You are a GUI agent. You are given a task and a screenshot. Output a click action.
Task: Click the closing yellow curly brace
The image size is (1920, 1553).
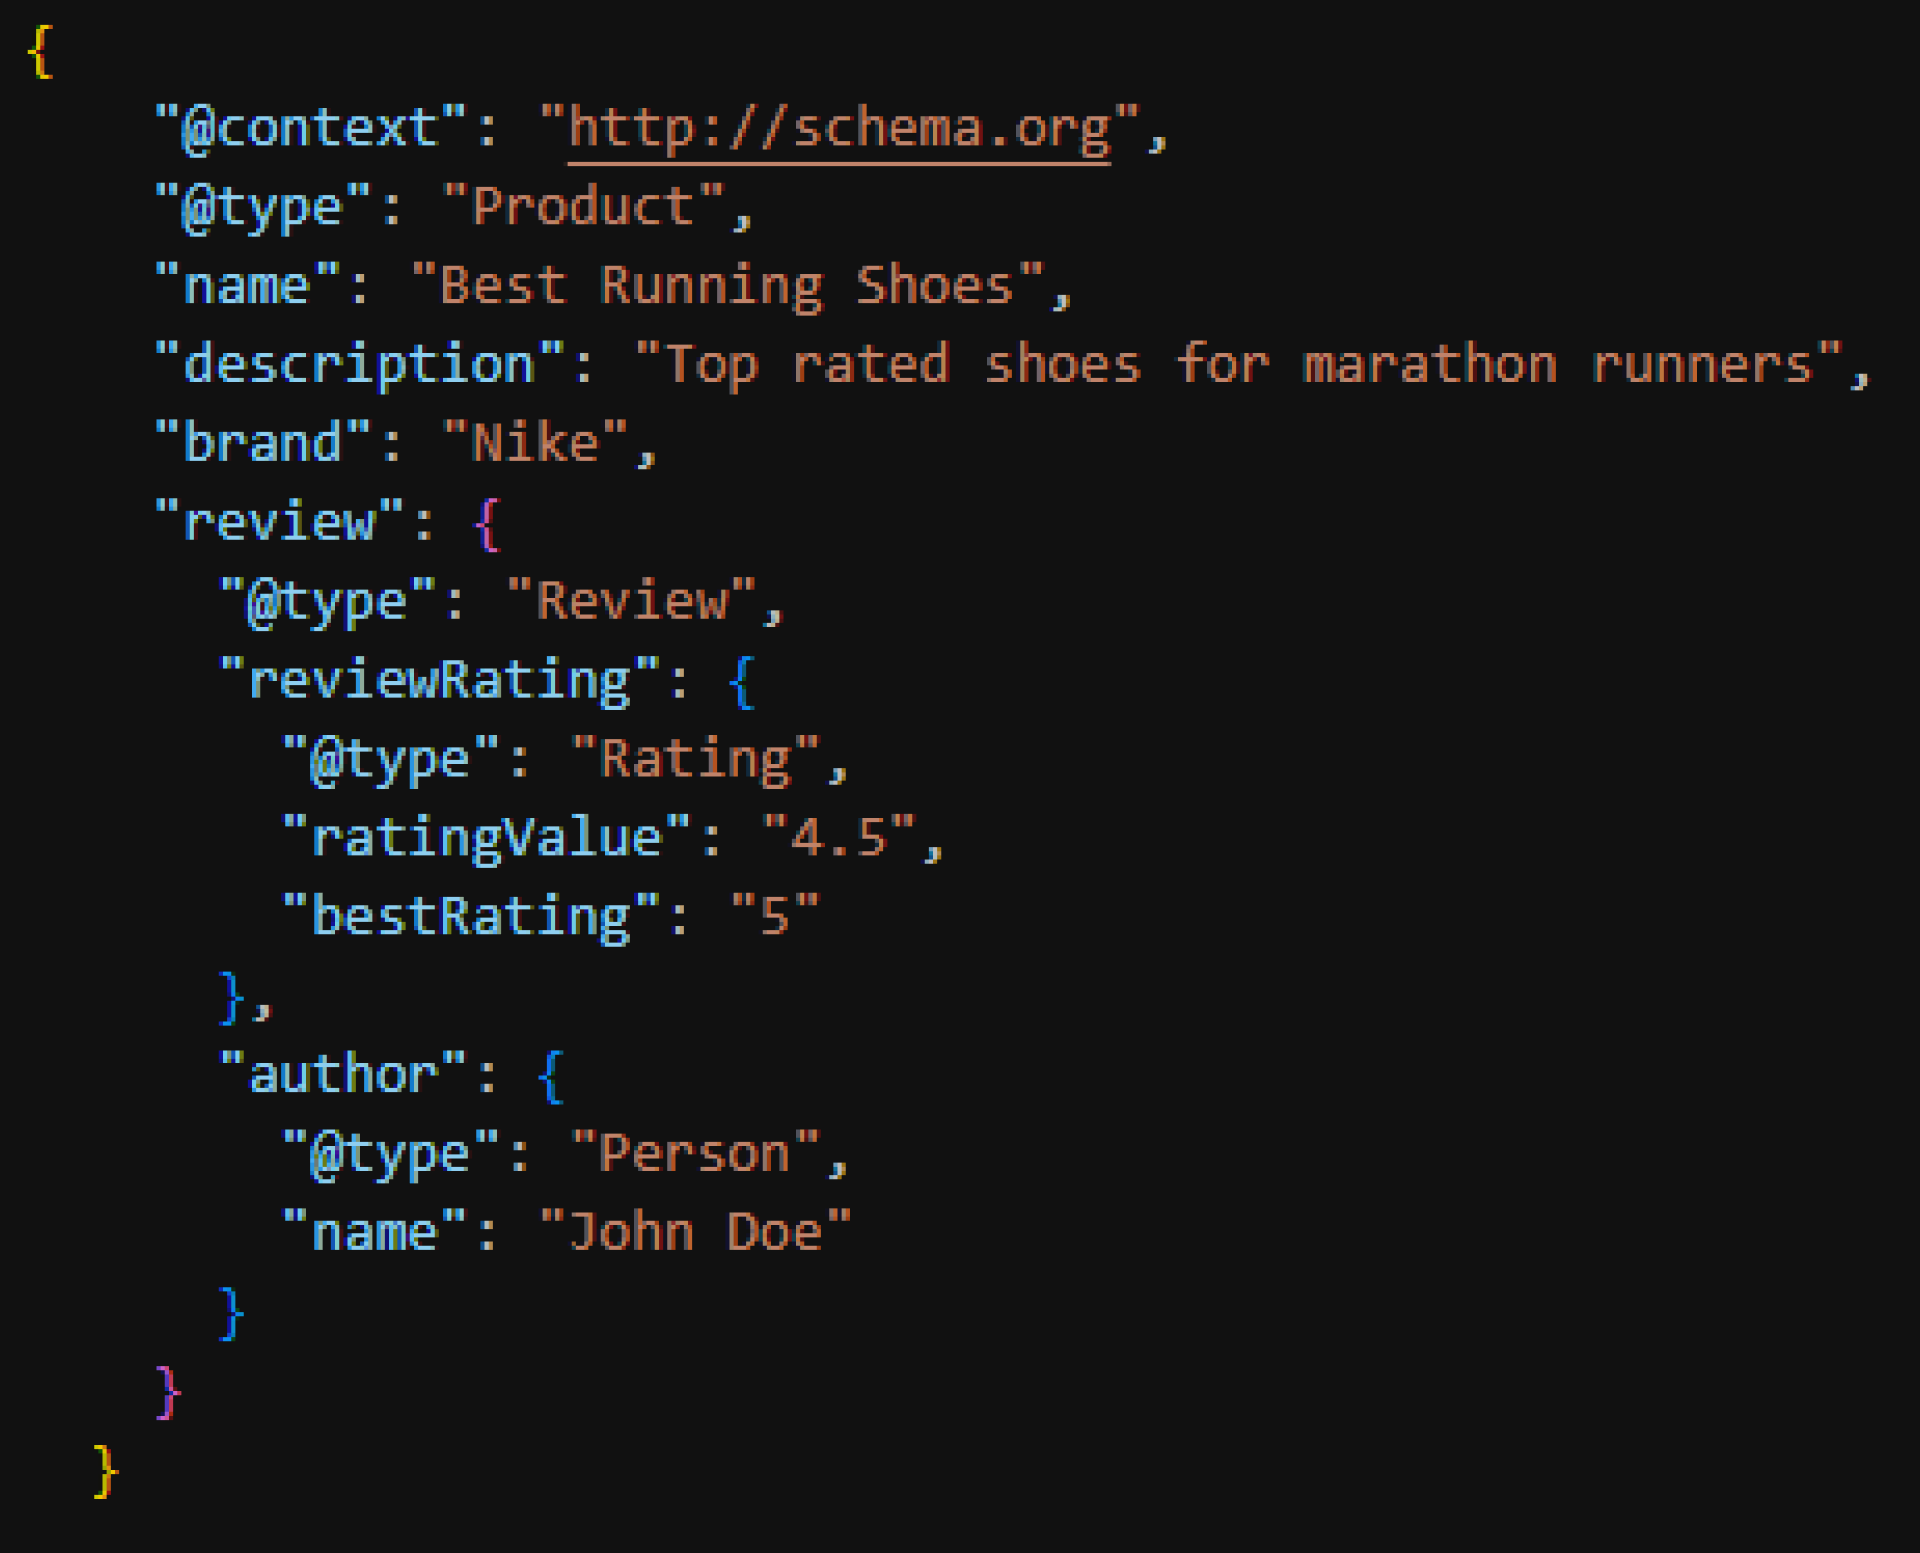[105, 1472]
